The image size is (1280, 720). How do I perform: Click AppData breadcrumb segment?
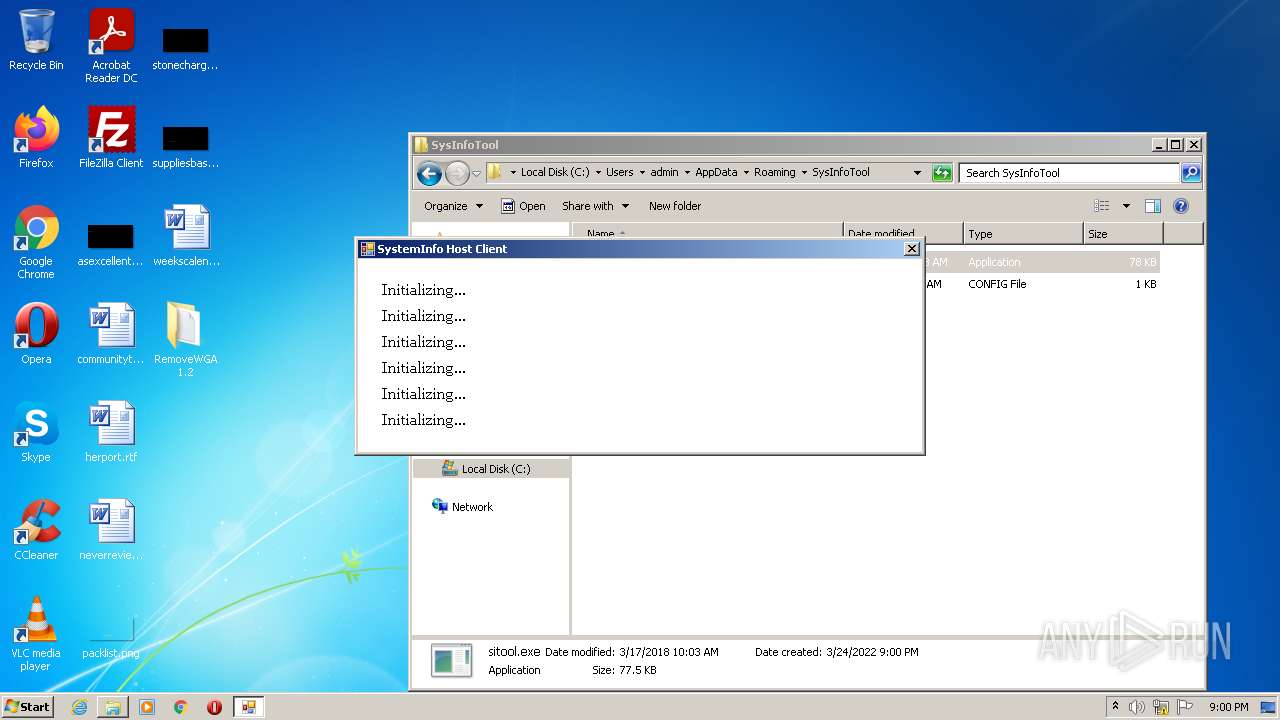click(716, 172)
